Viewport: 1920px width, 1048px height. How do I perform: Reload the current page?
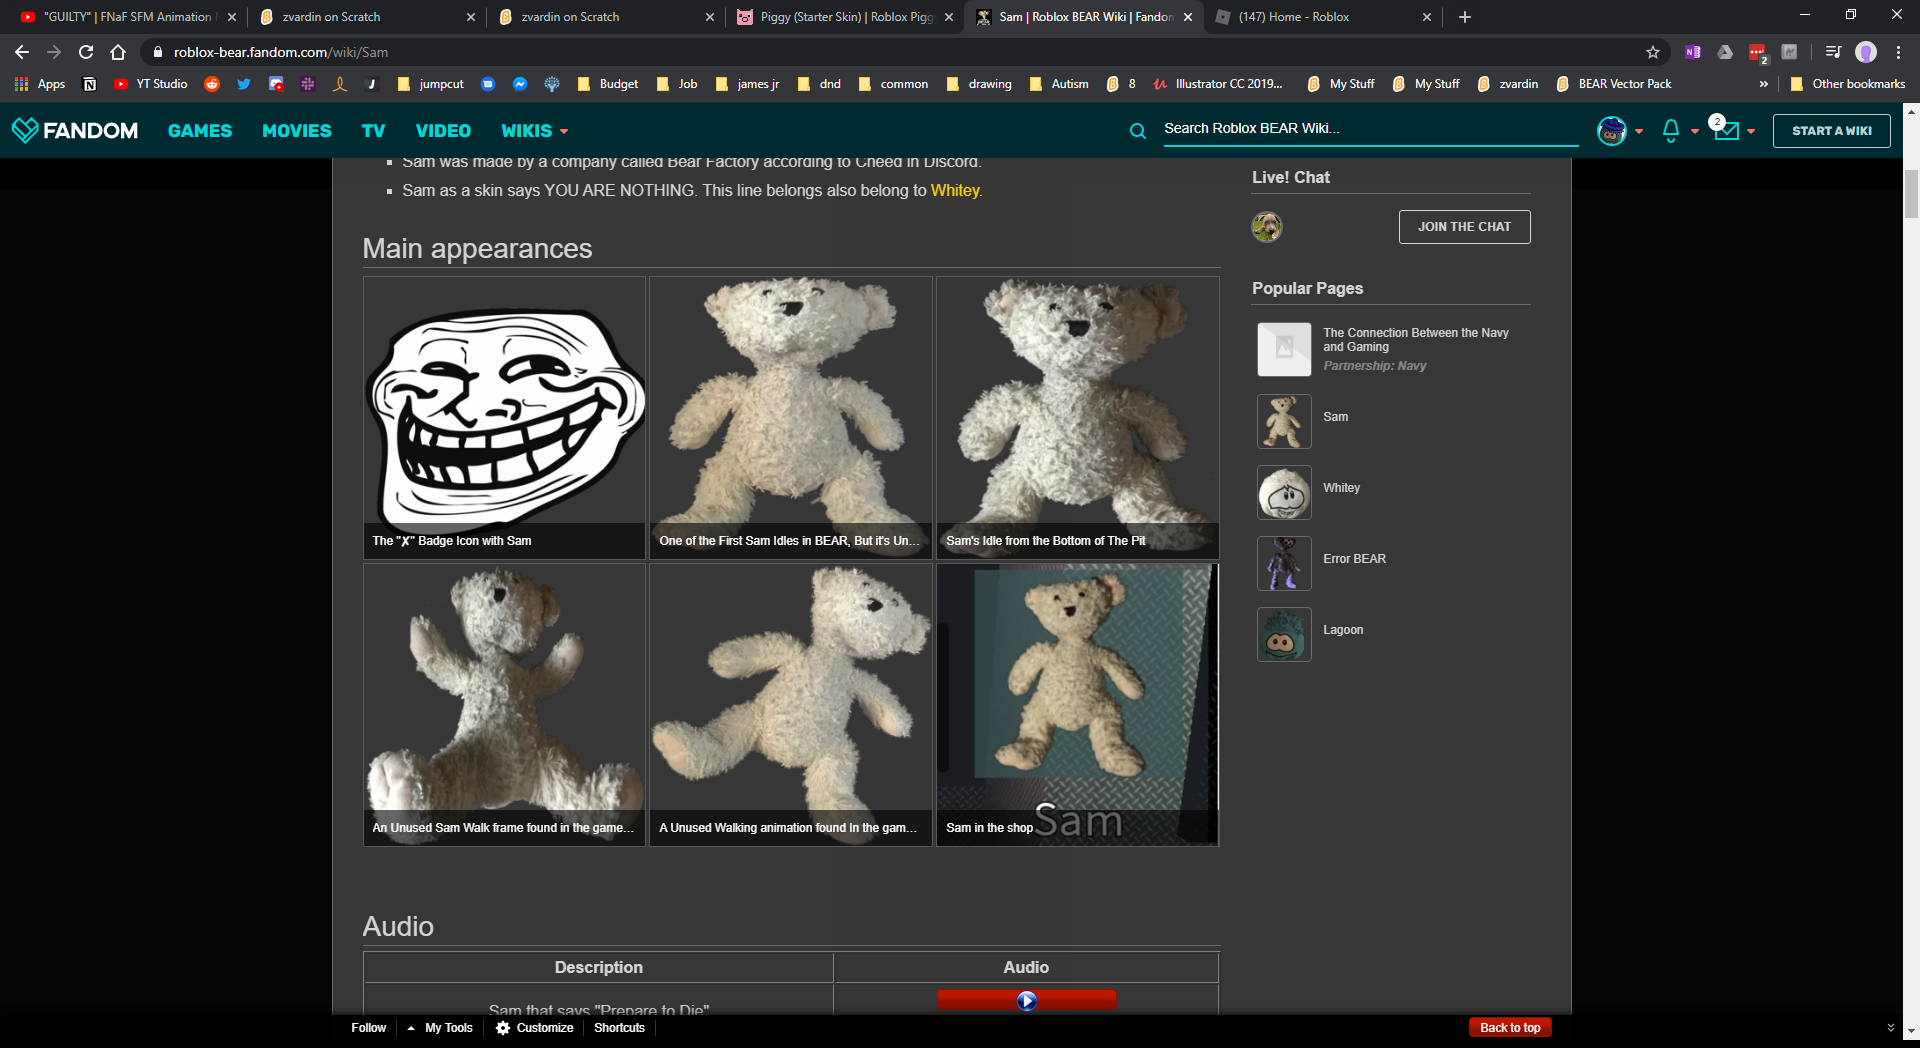point(86,52)
